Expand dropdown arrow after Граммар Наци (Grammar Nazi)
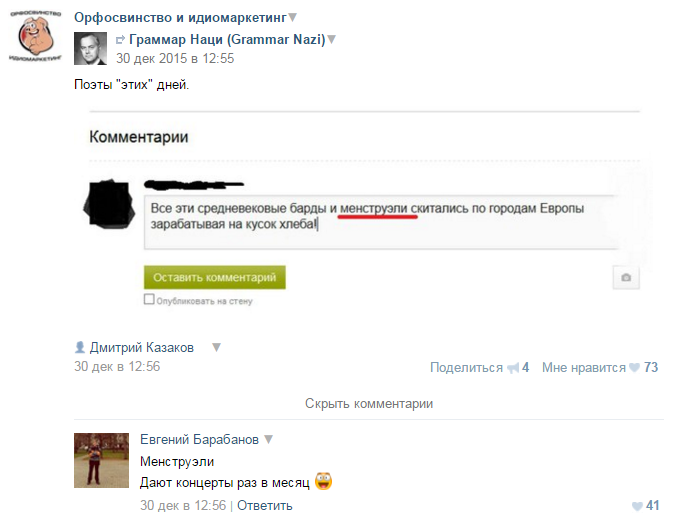Screen dimensions: 685x523 click(332, 40)
